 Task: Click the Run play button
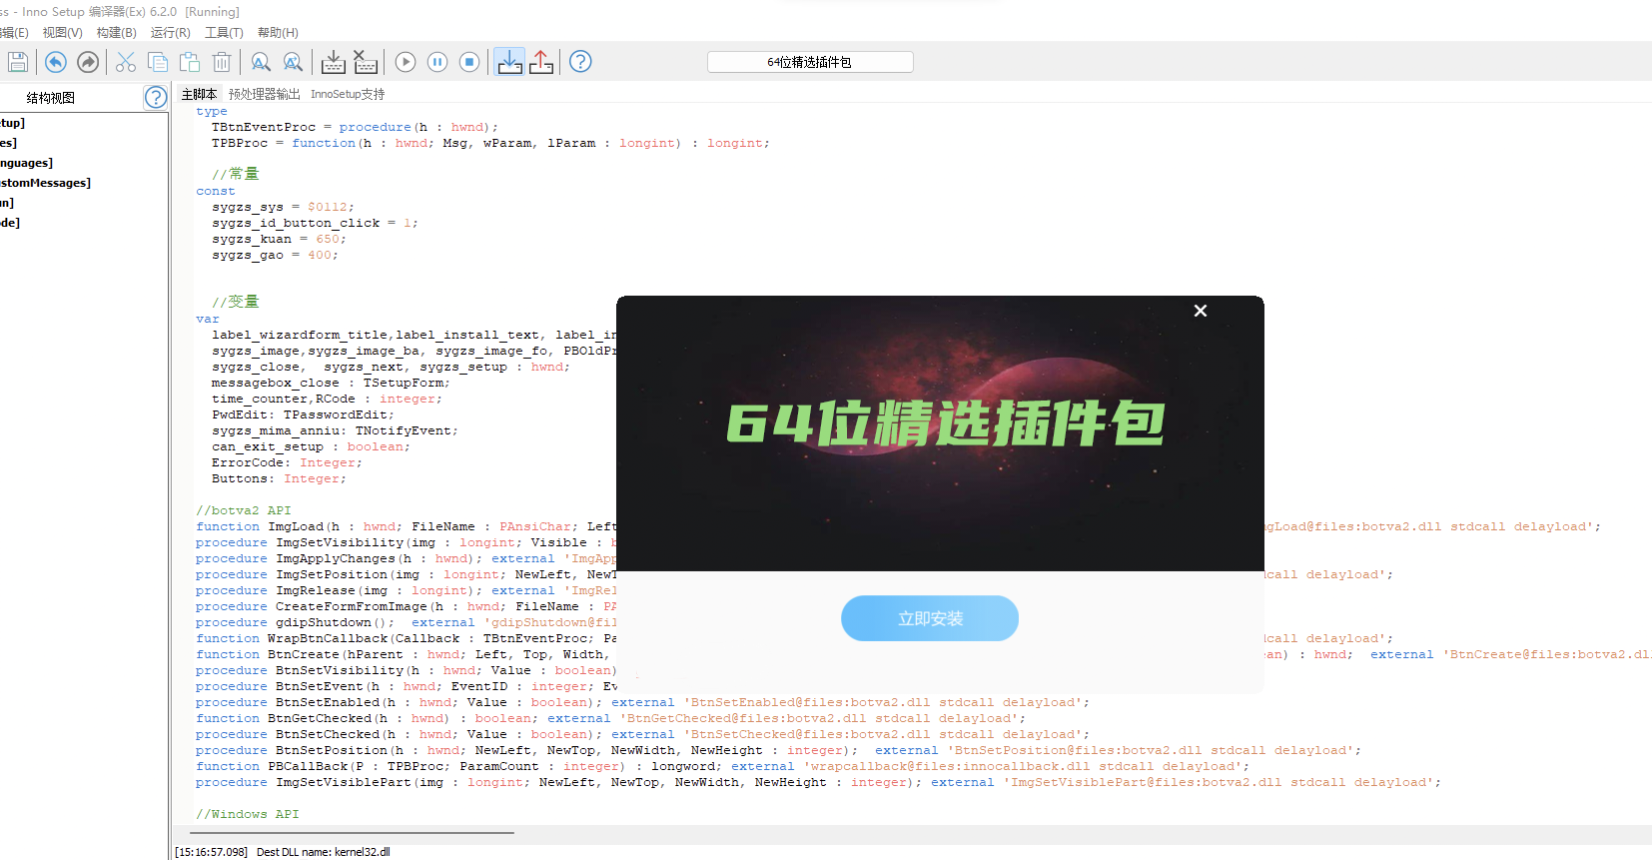(x=405, y=62)
